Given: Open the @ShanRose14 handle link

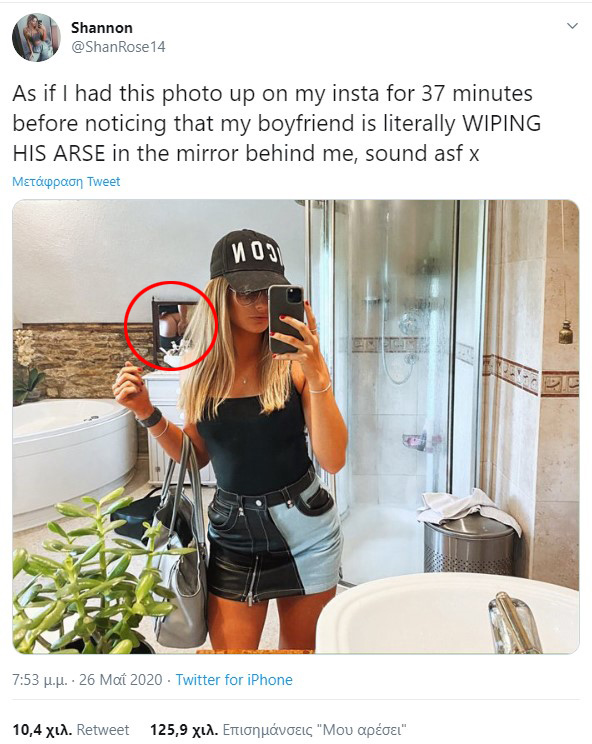Looking at the screenshot, I should click(118, 47).
